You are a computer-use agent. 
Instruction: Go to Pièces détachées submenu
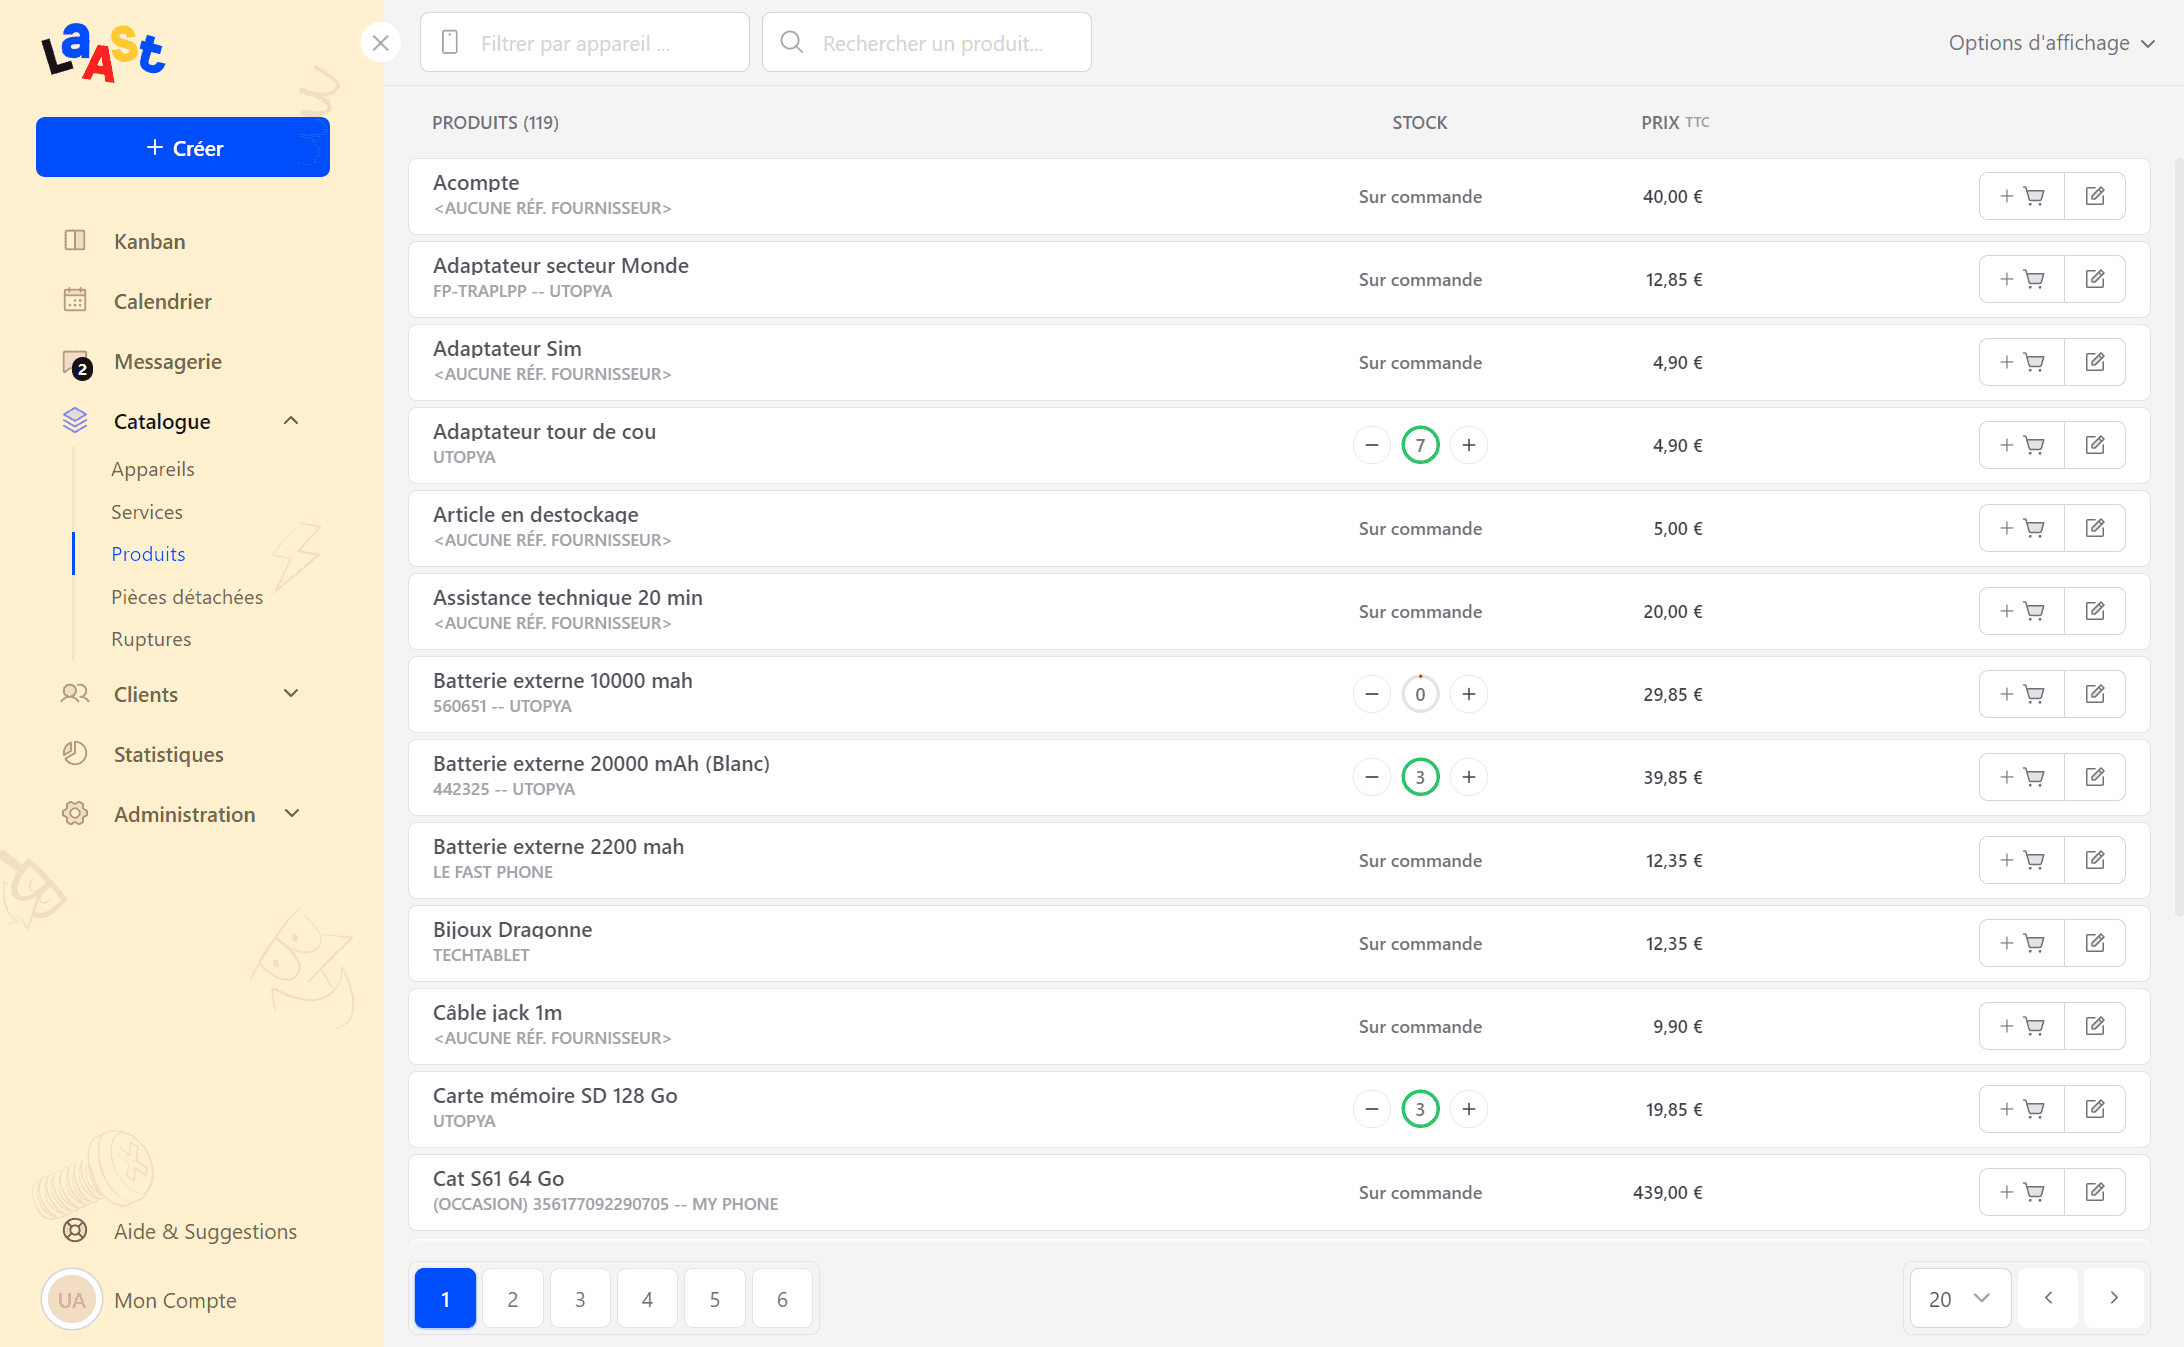click(x=187, y=597)
